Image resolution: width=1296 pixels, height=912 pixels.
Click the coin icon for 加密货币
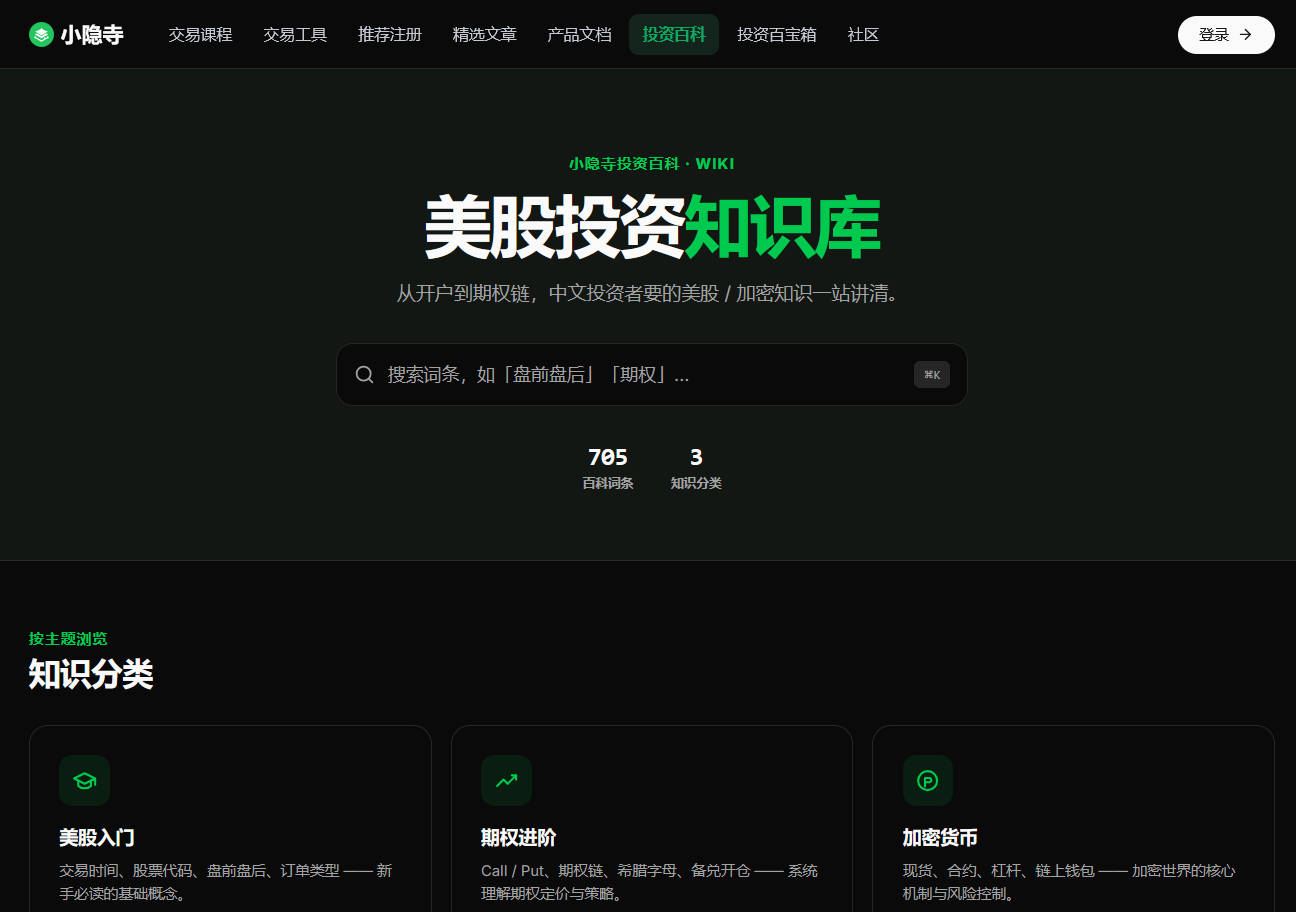(928, 781)
